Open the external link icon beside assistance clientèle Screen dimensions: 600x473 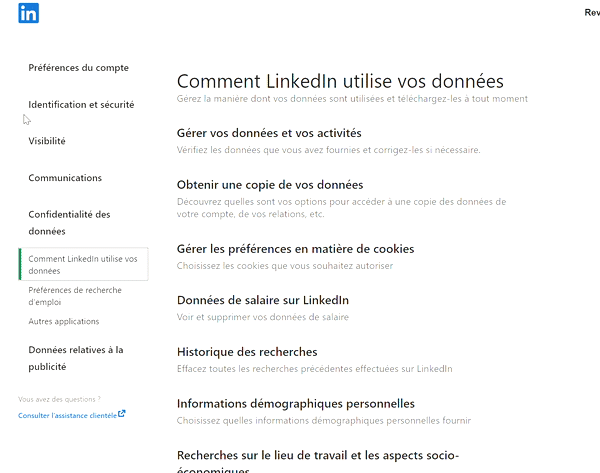point(122,414)
